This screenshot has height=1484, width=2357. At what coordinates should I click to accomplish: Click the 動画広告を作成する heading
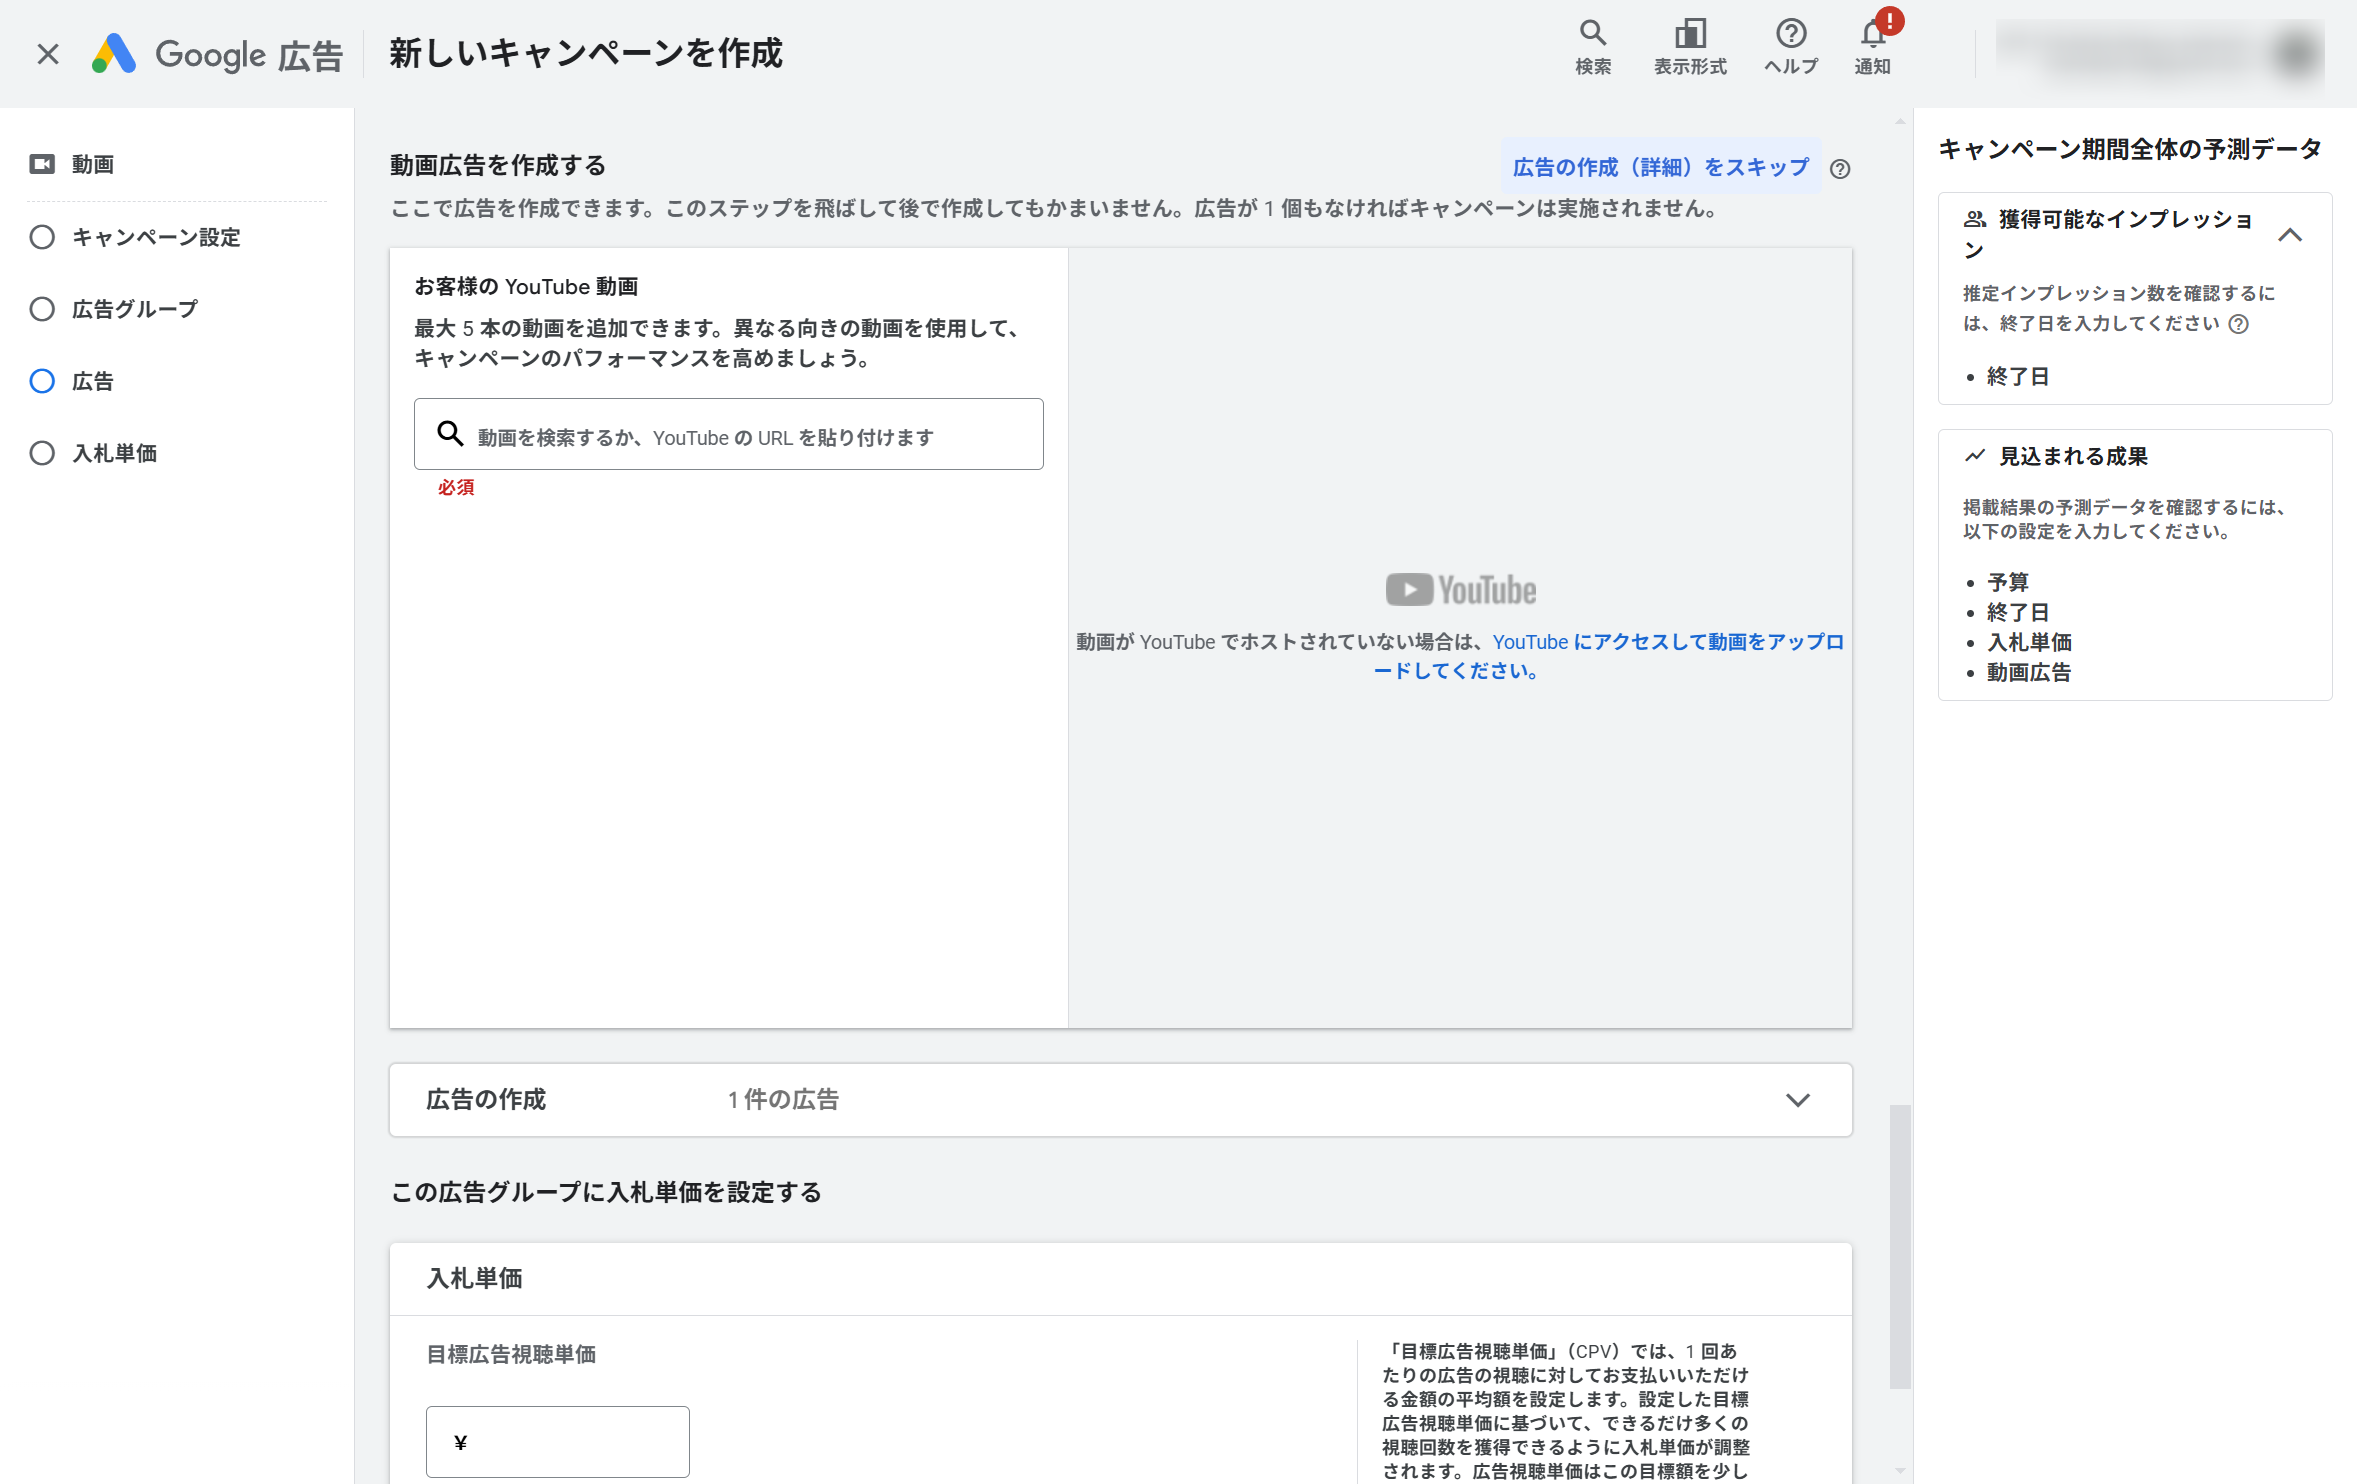click(498, 165)
